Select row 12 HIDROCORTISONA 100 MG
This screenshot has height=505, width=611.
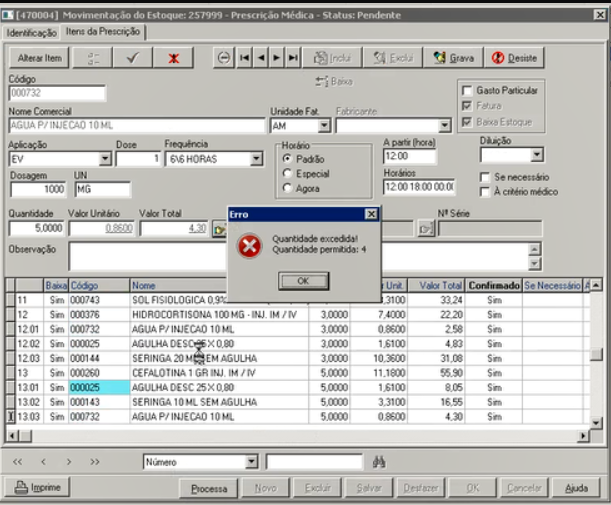[298, 314]
